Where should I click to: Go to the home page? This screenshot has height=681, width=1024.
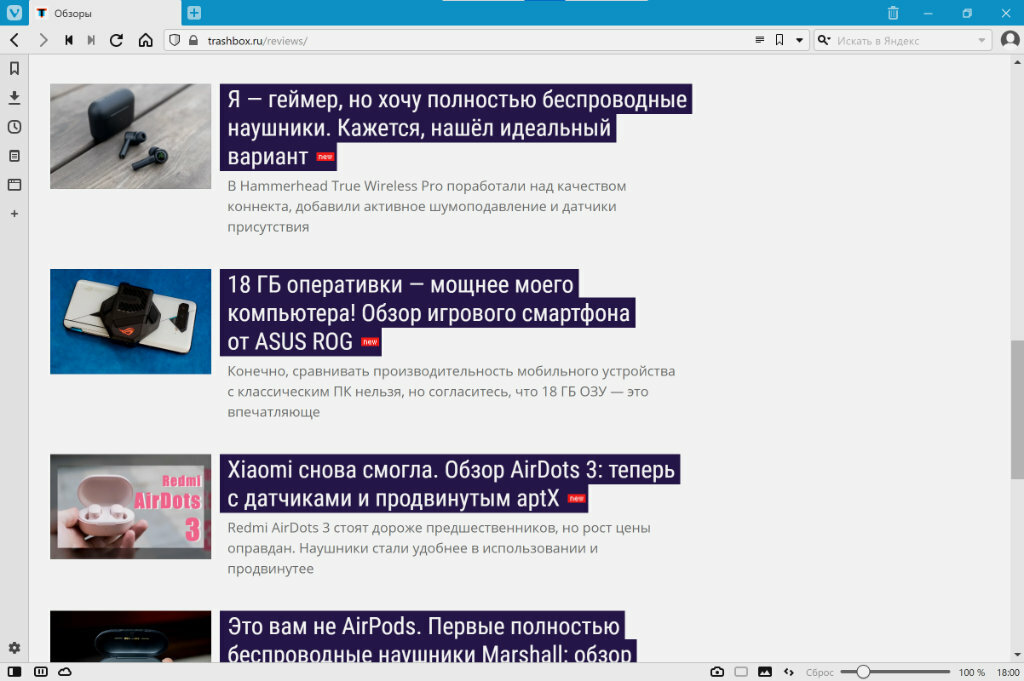[x=146, y=40]
